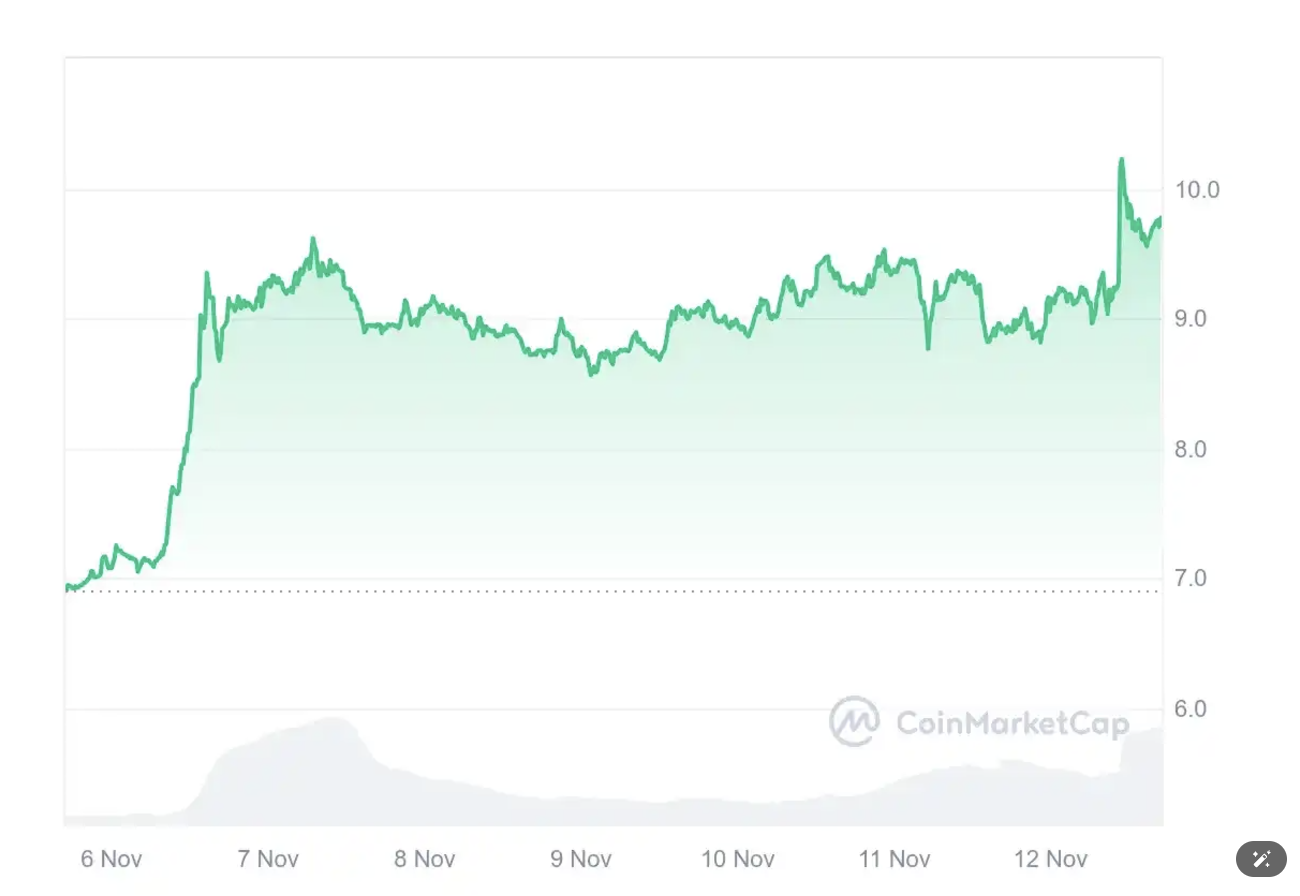
Task: Select the 8 Nov date label
Action: (424, 859)
